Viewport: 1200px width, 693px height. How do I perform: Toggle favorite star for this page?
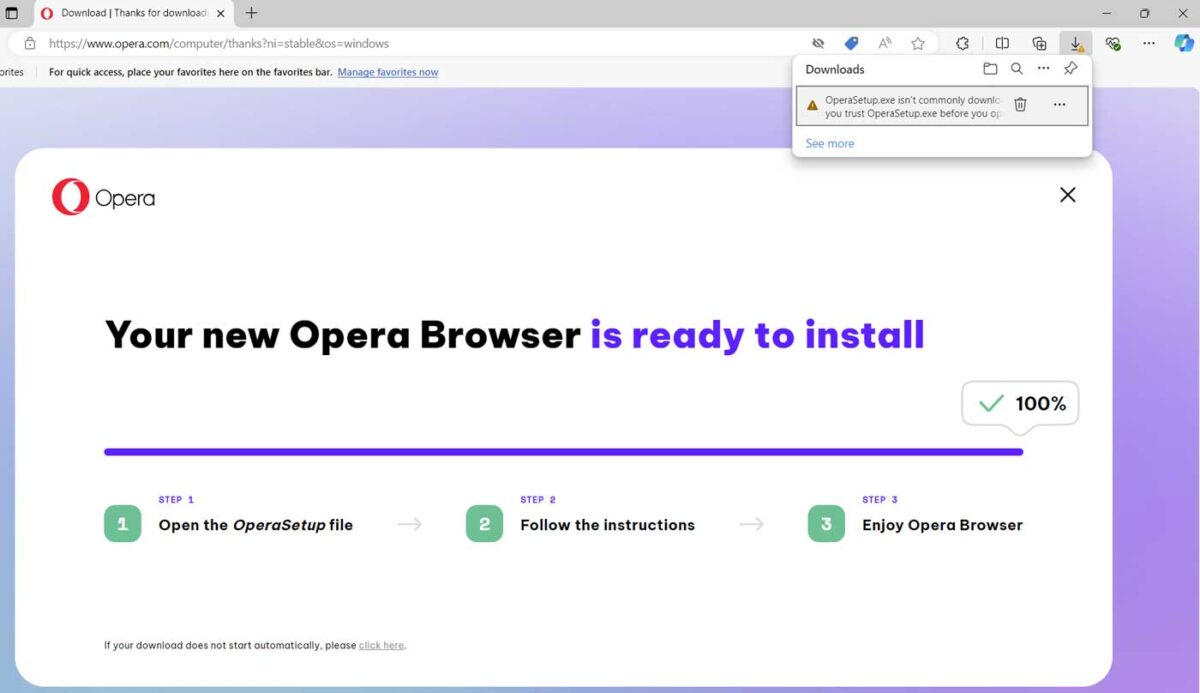(x=917, y=43)
